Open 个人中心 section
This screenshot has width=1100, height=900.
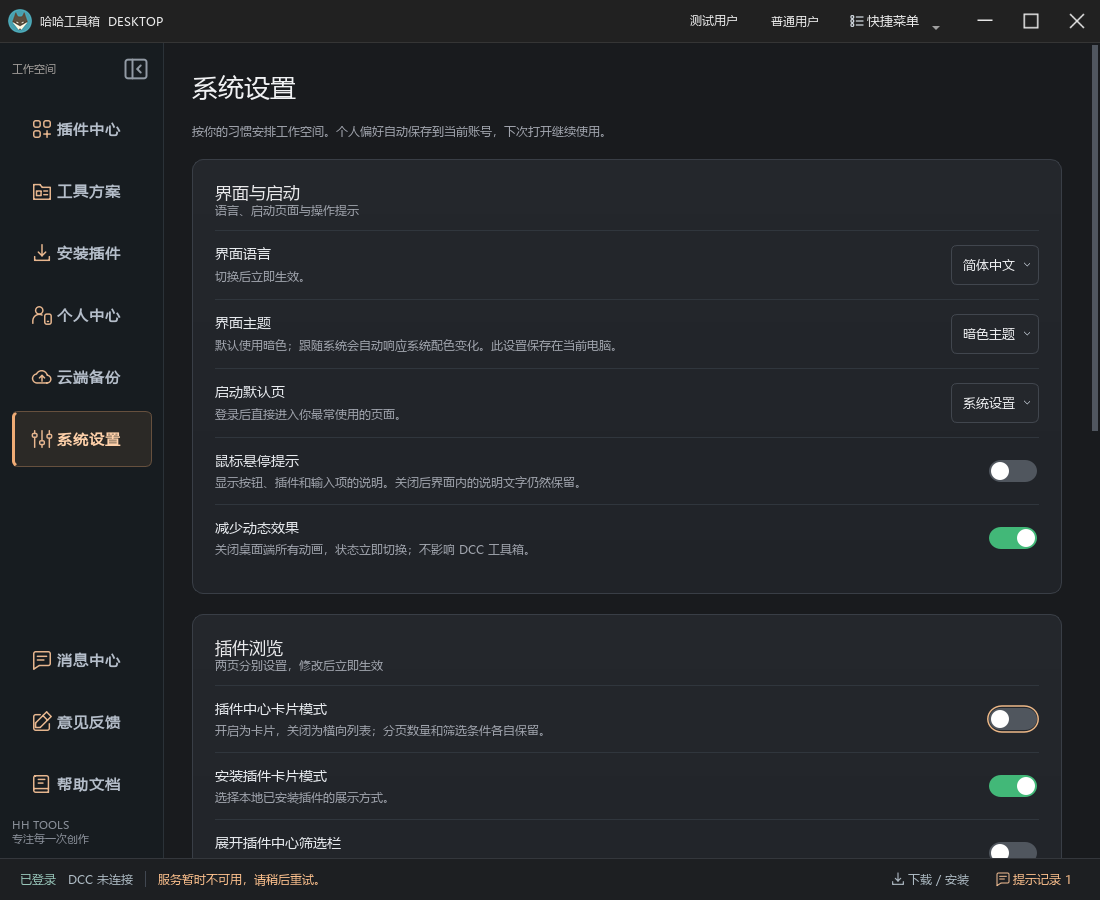81,316
